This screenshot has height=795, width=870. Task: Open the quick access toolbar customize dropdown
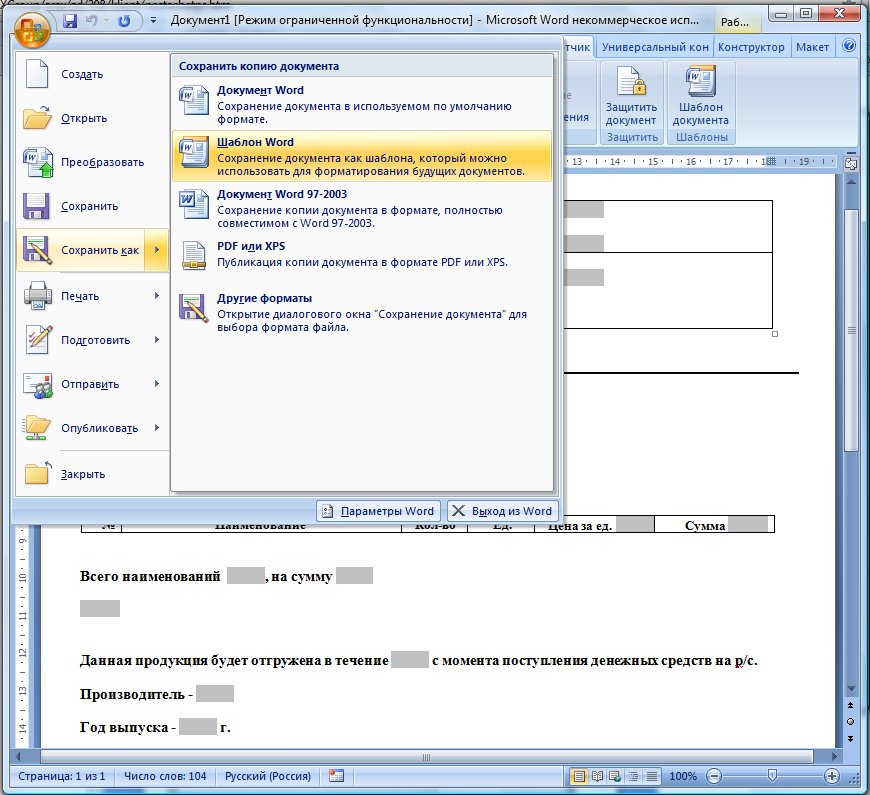[x=153, y=21]
